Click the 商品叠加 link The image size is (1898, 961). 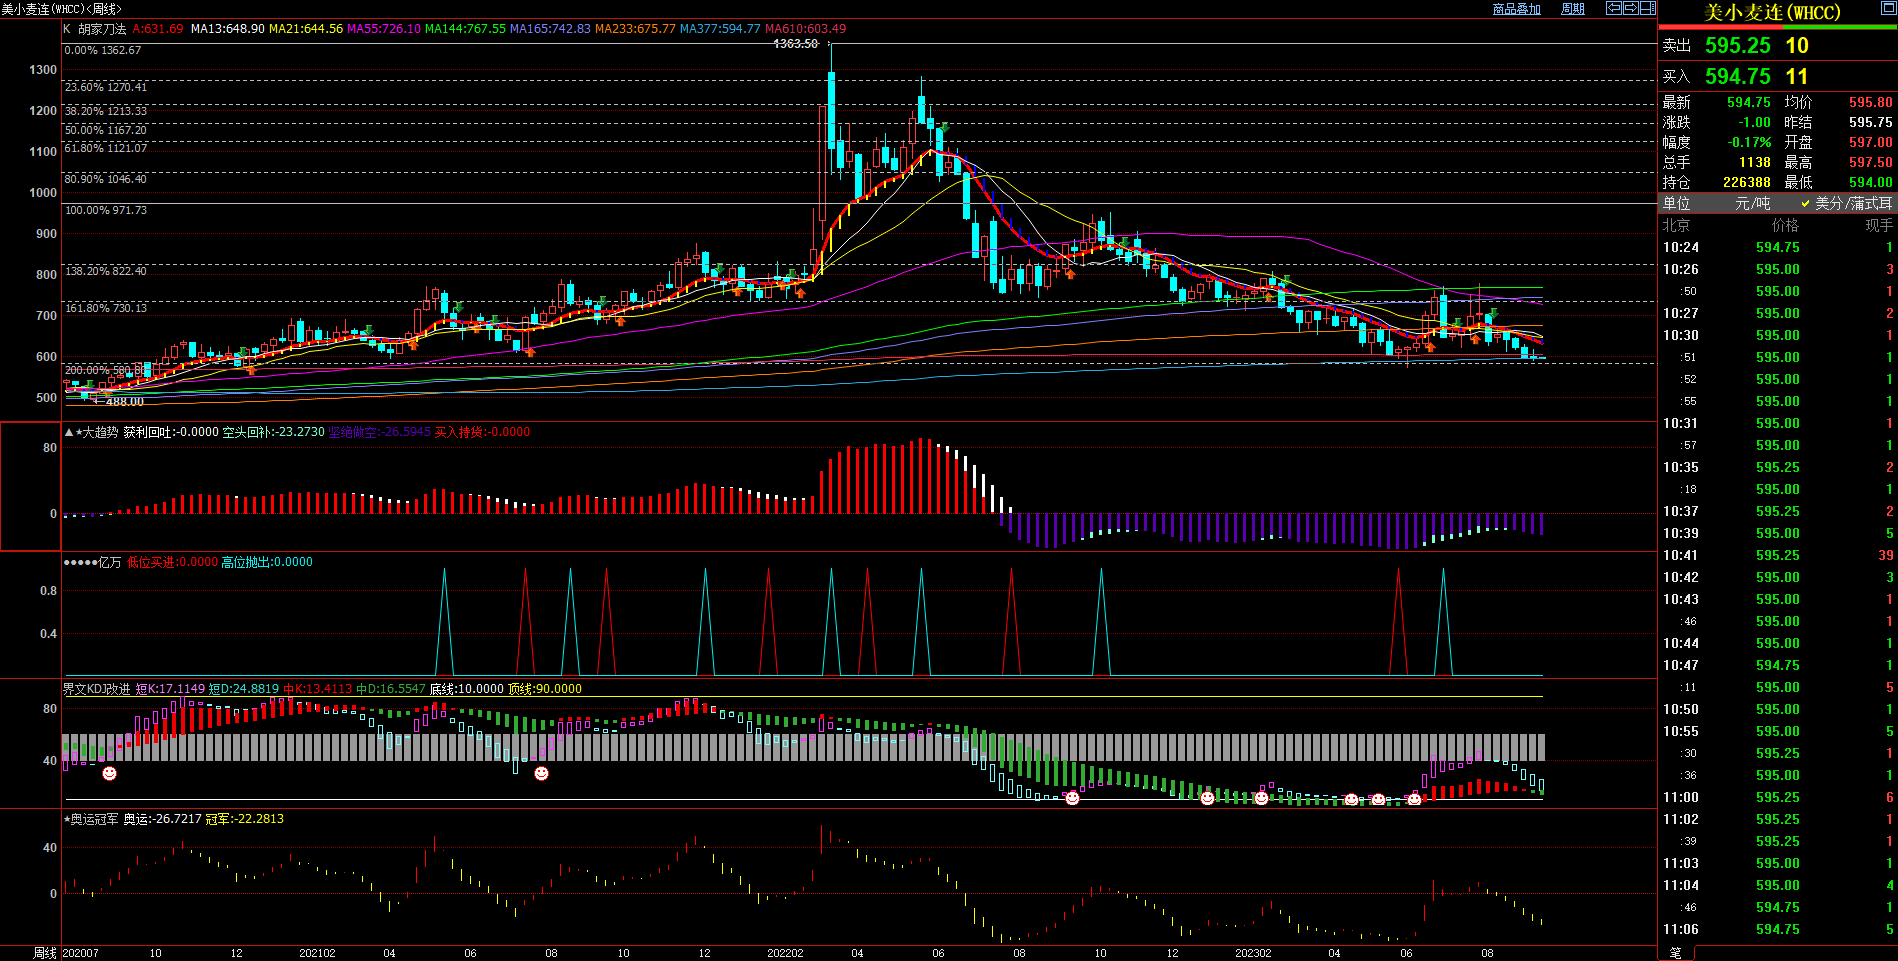click(1516, 9)
